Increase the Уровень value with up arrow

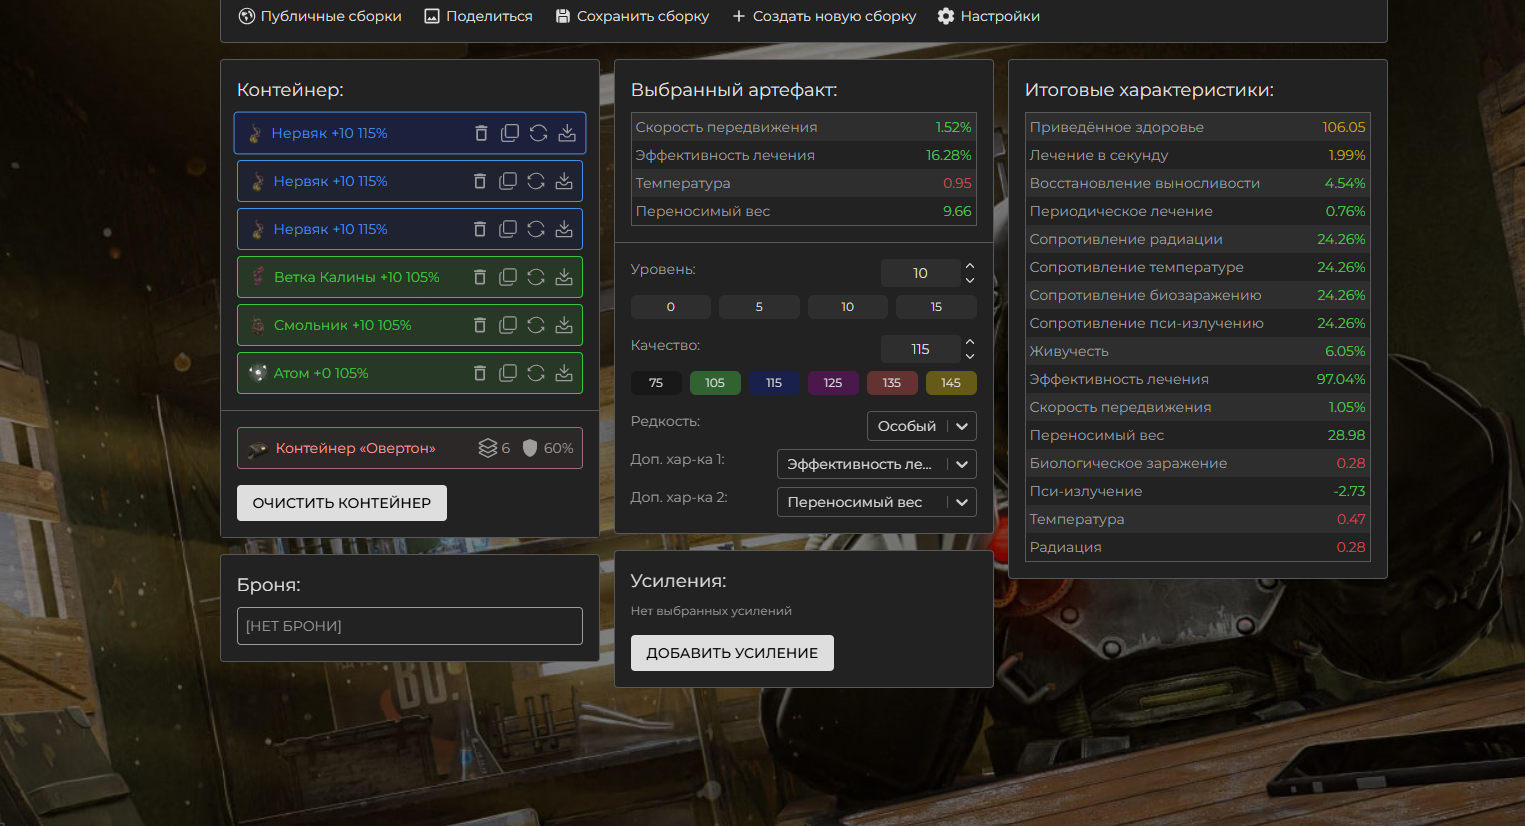click(970, 266)
